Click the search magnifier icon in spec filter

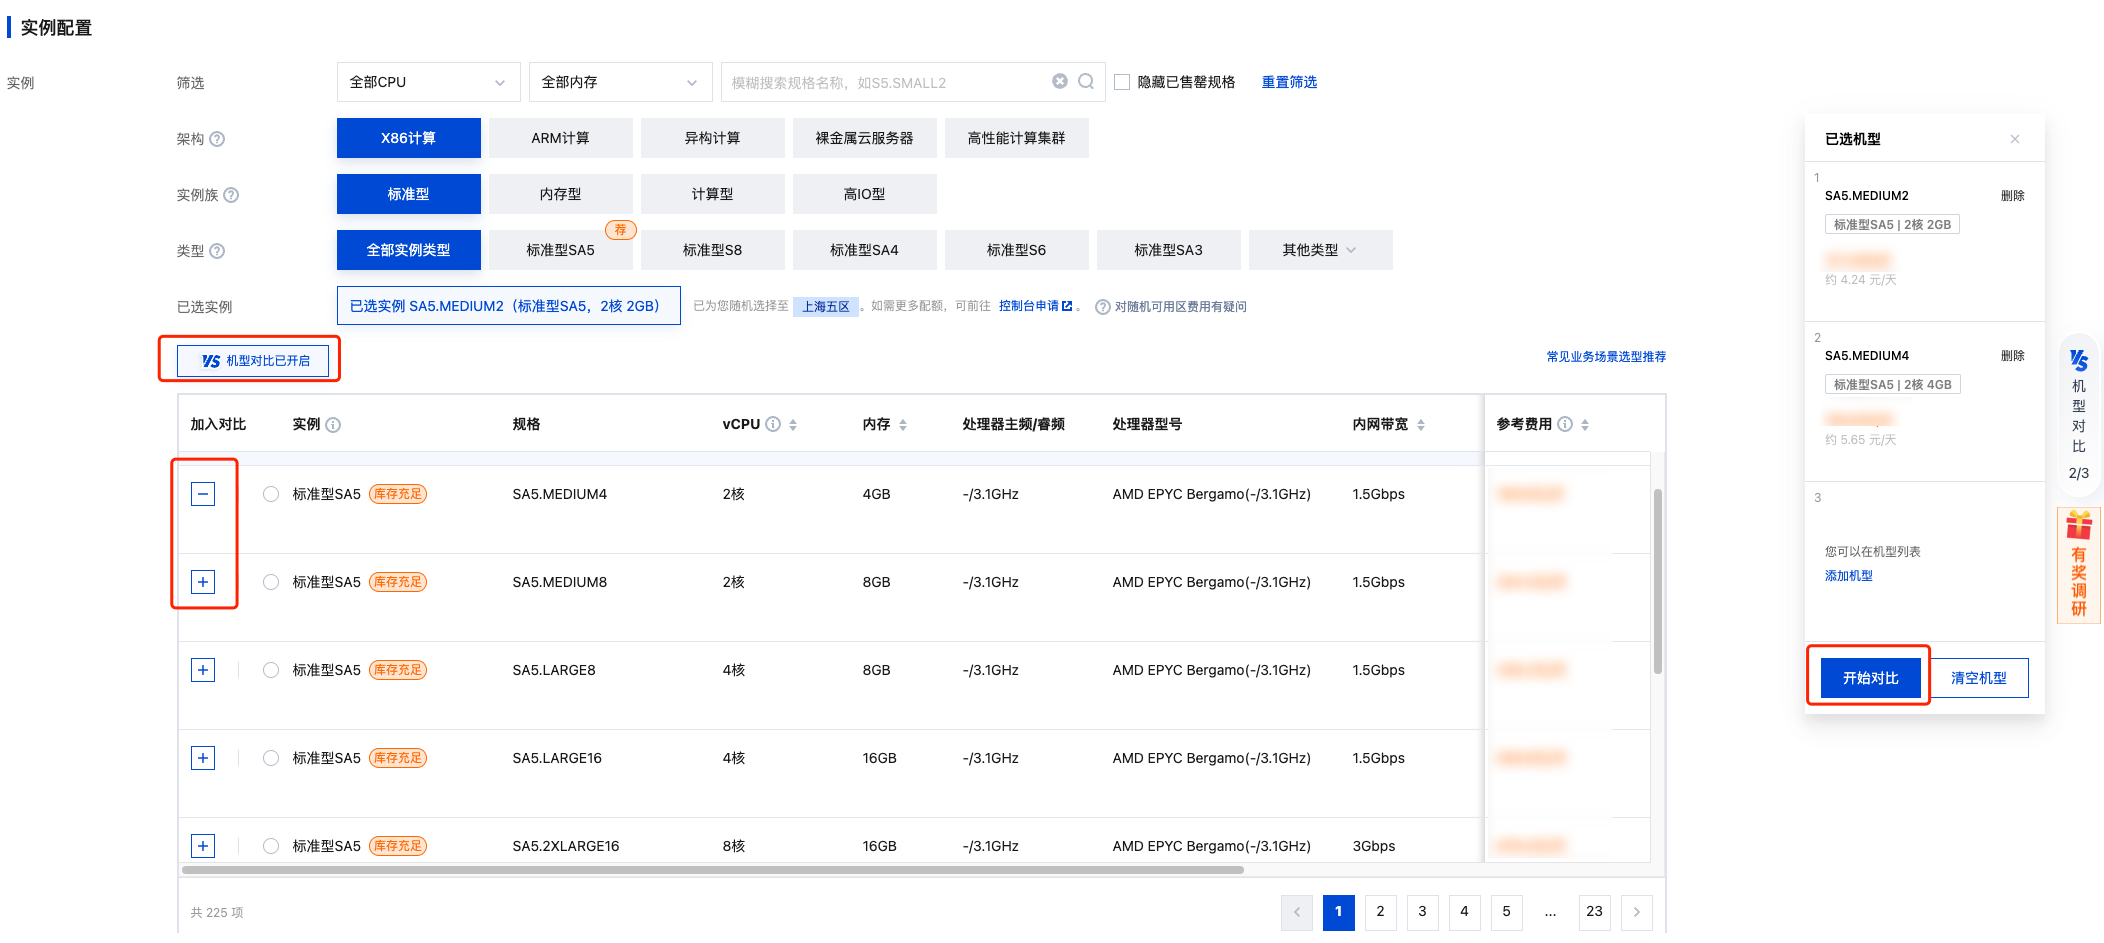1085,82
